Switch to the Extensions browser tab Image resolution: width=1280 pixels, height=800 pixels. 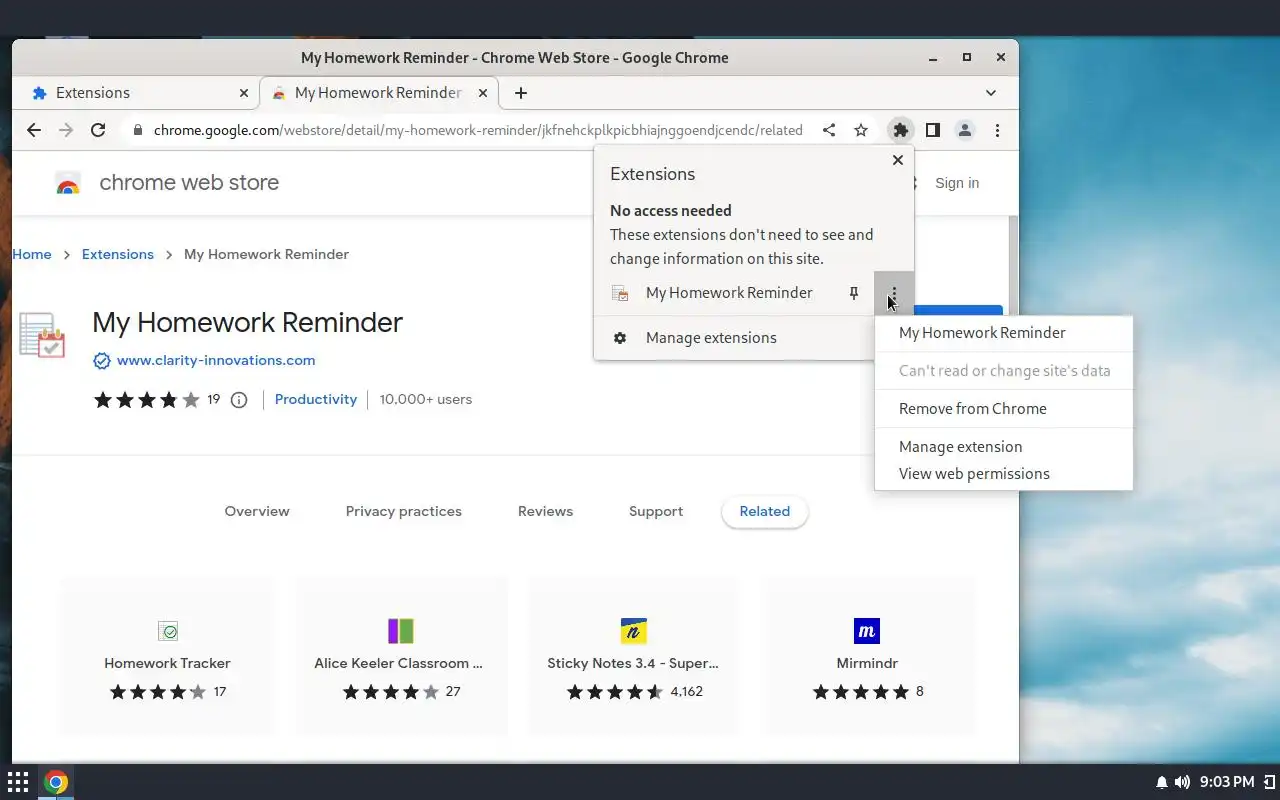(x=137, y=93)
